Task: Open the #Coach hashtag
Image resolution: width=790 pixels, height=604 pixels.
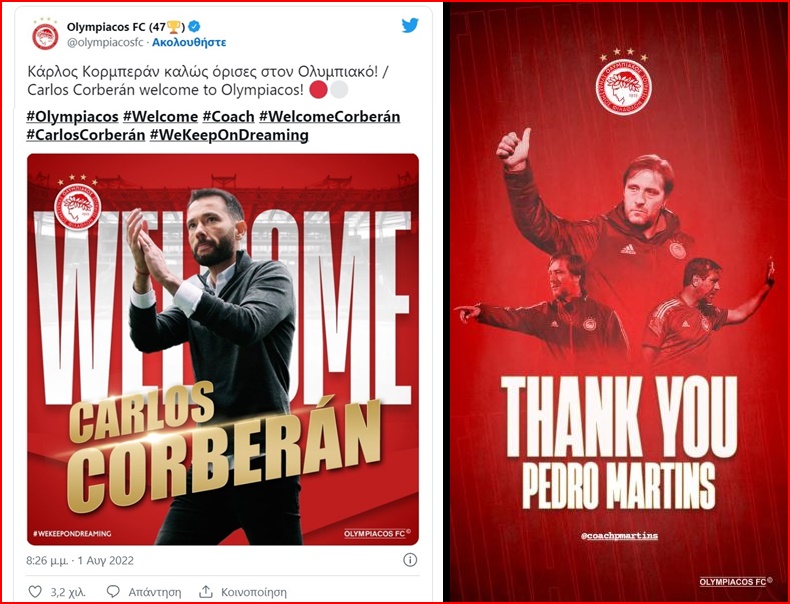Action: click(x=228, y=116)
